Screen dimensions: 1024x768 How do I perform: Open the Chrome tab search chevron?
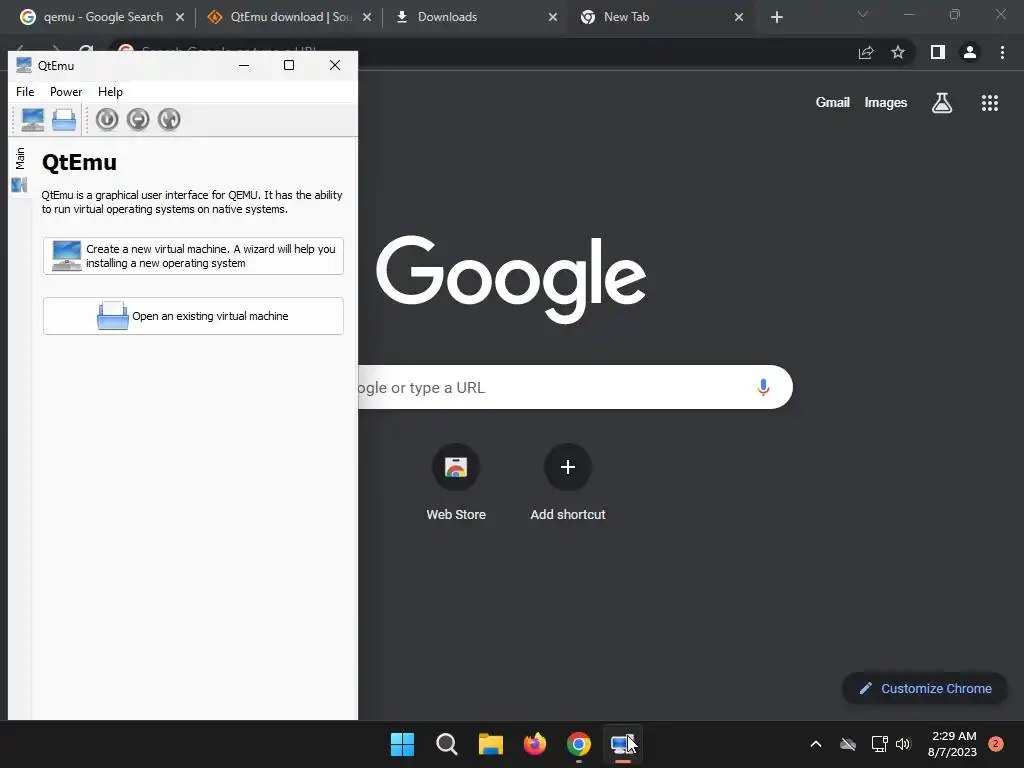pos(863,14)
